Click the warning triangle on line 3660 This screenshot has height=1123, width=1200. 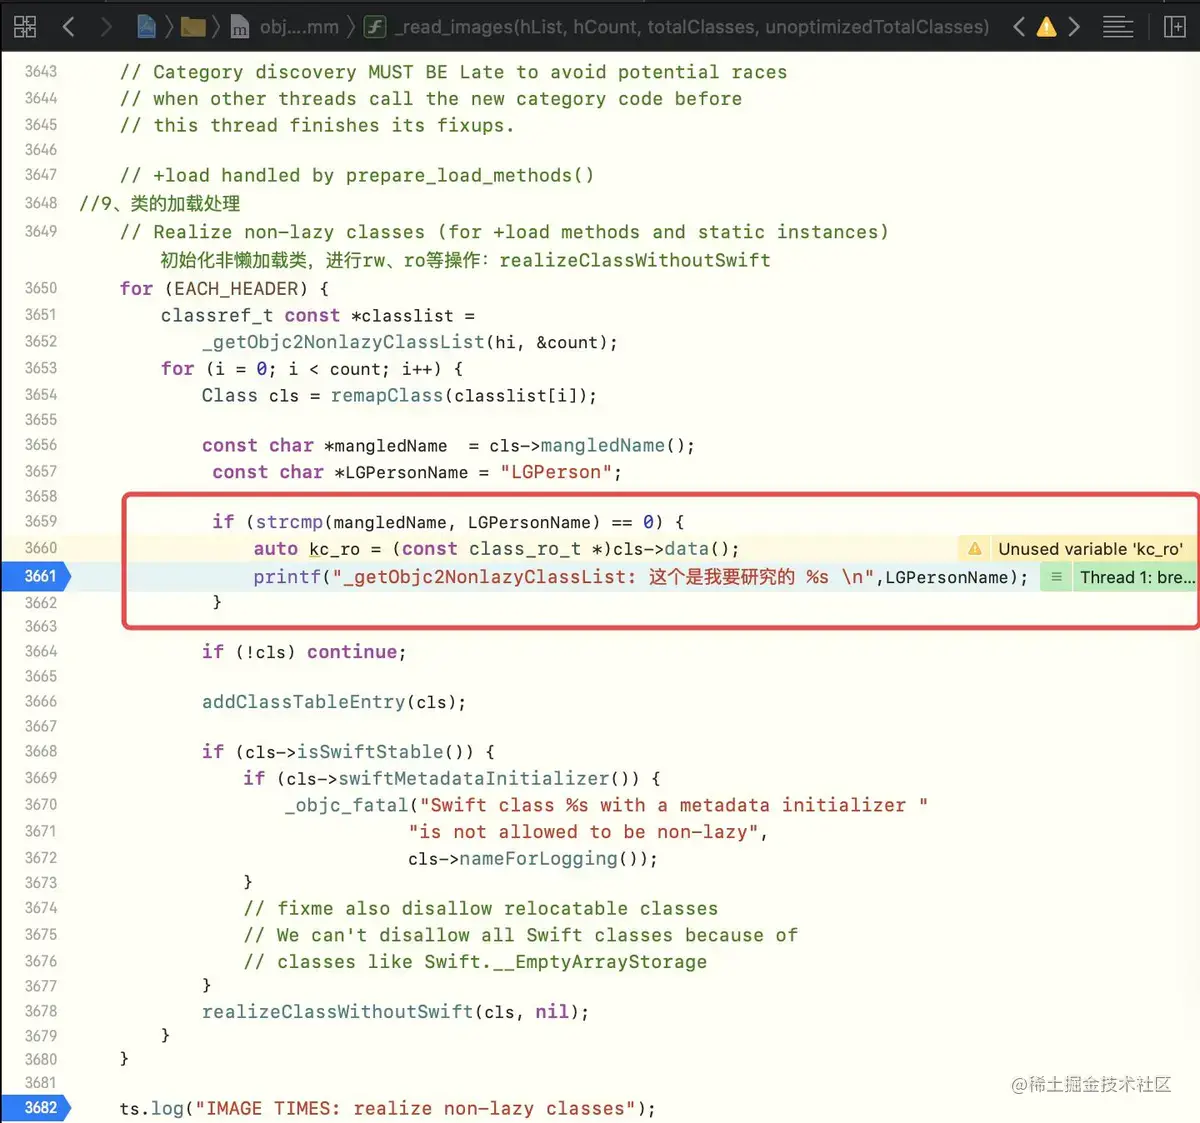pyautogui.click(x=974, y=548)
